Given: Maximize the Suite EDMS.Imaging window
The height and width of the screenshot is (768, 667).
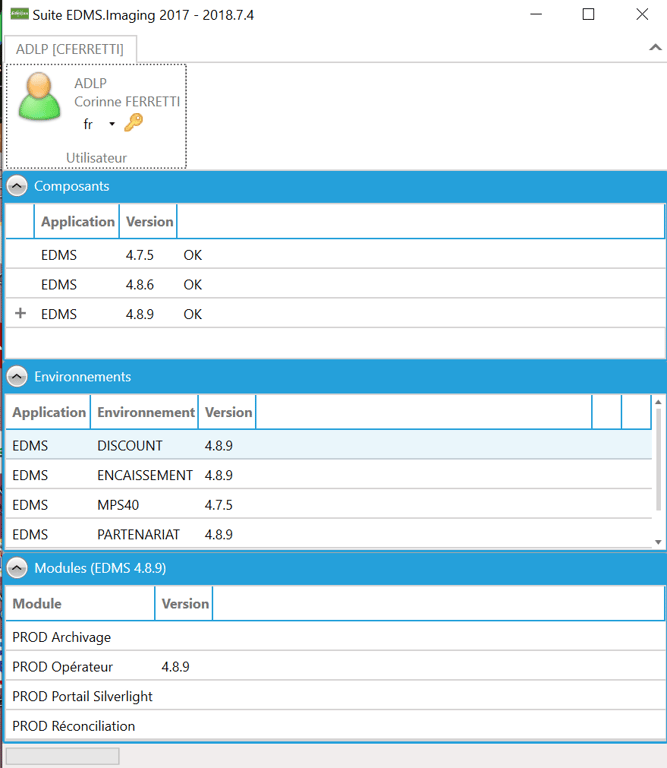Looking at the screenshot, I should 588,14.
